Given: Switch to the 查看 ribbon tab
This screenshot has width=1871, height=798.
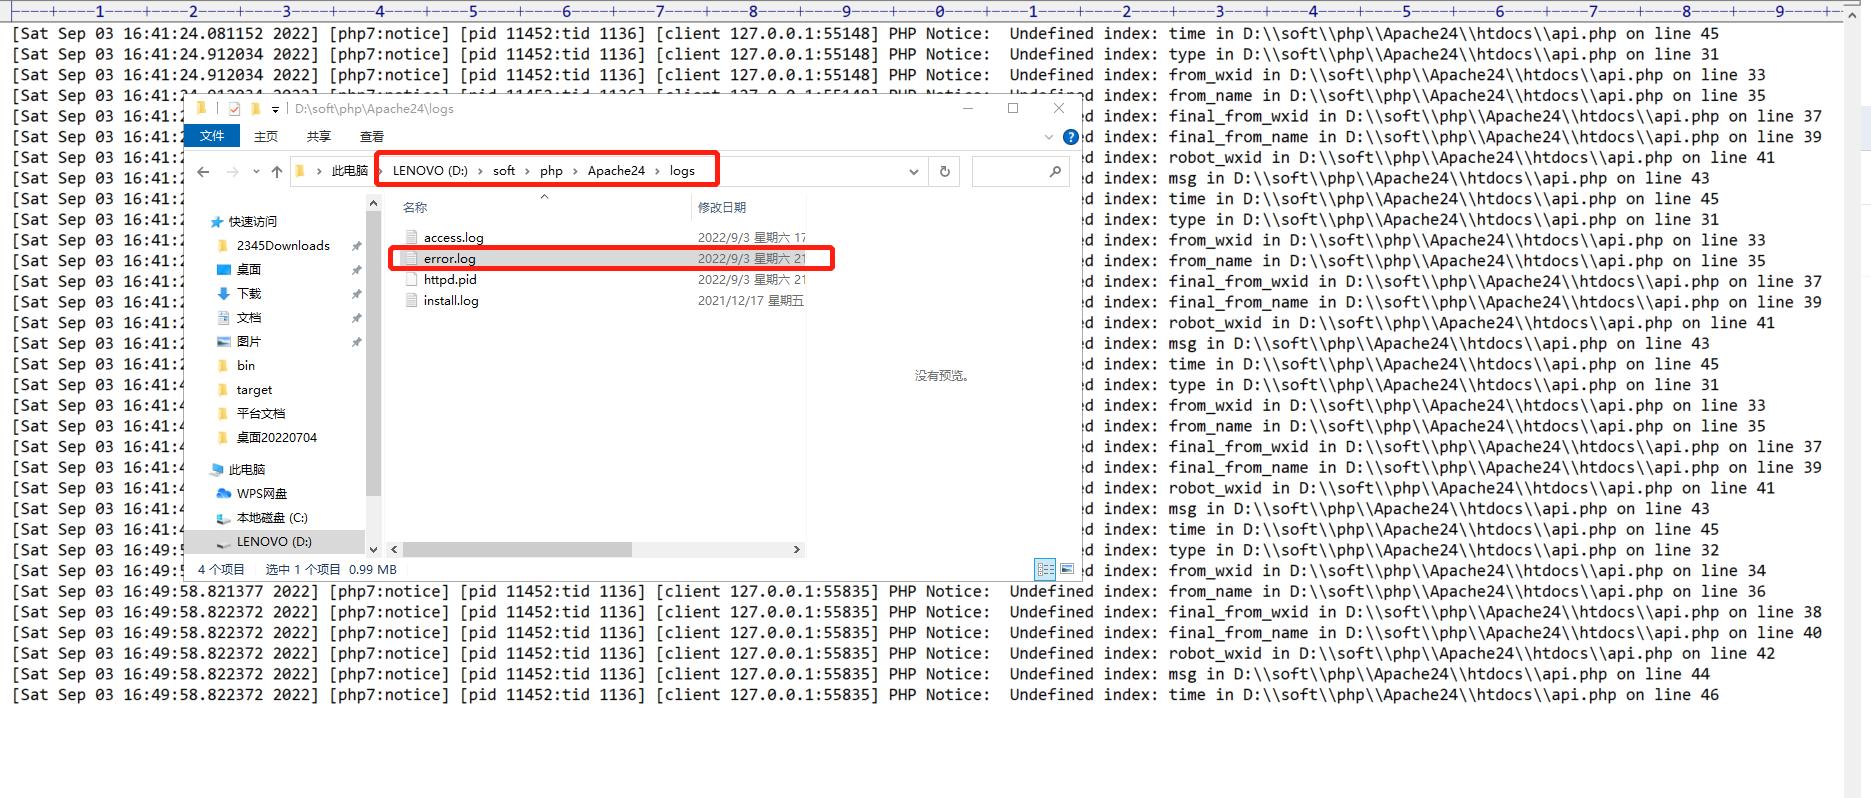Looking at the screenshot, I should coord(372,136).
